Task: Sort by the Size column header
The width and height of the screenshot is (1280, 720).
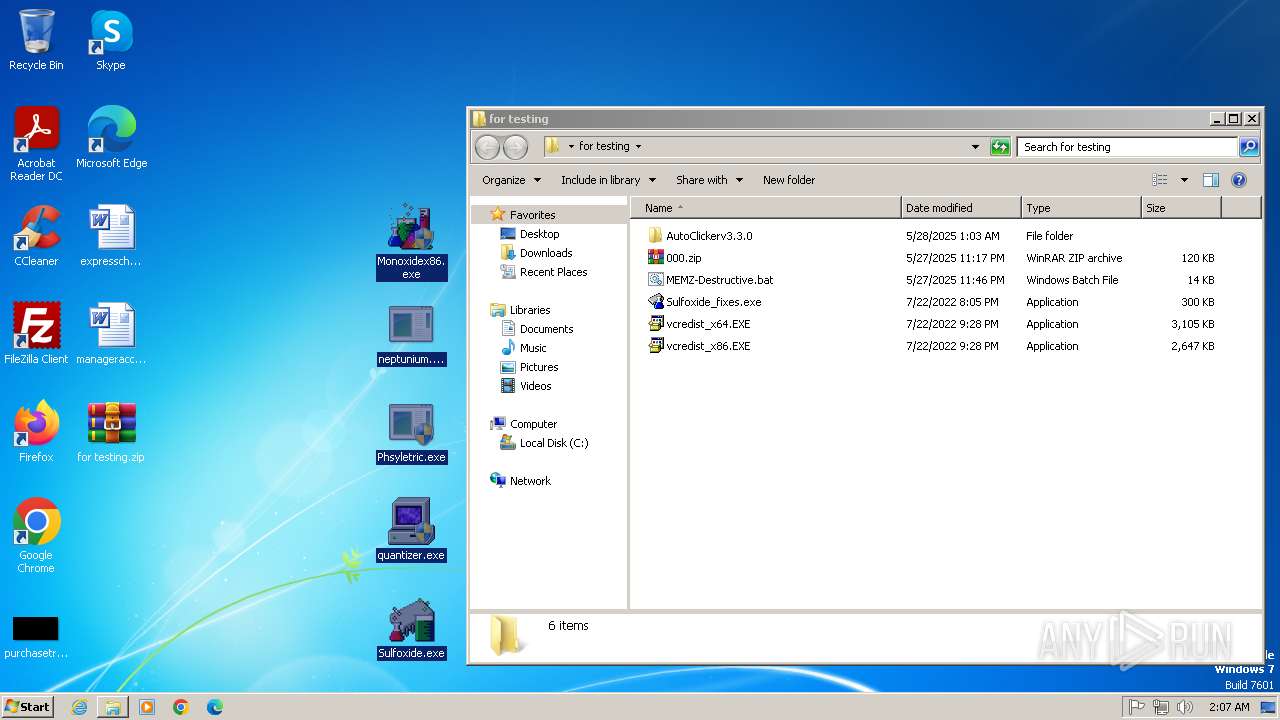Action: pos(1181,208)
